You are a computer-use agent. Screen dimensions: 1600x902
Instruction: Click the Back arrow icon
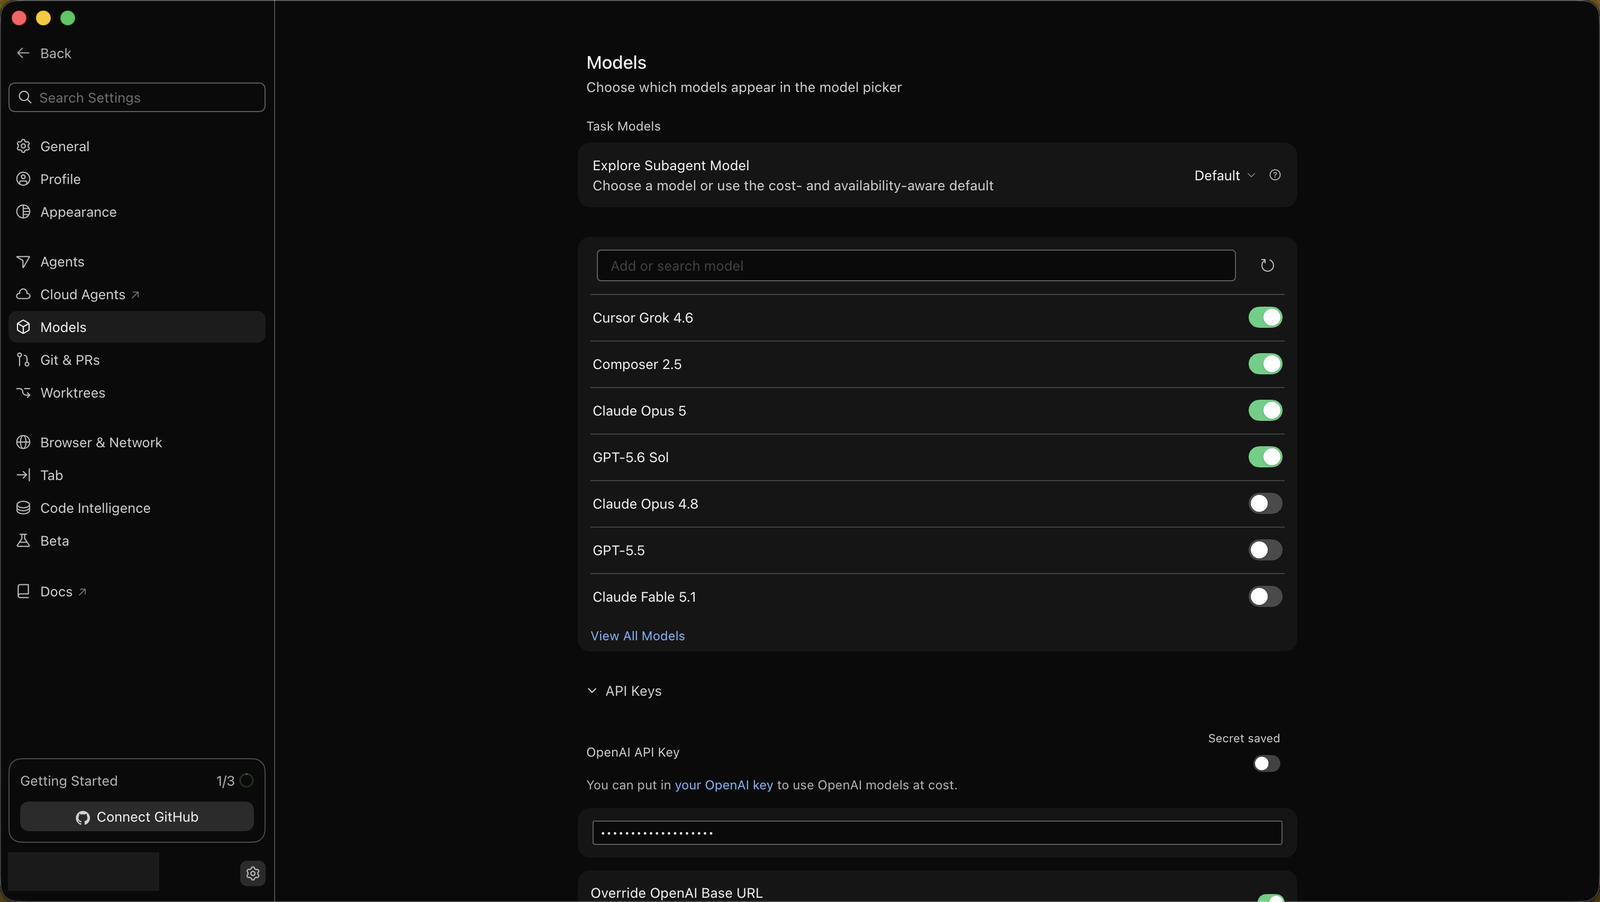point(23,53)
